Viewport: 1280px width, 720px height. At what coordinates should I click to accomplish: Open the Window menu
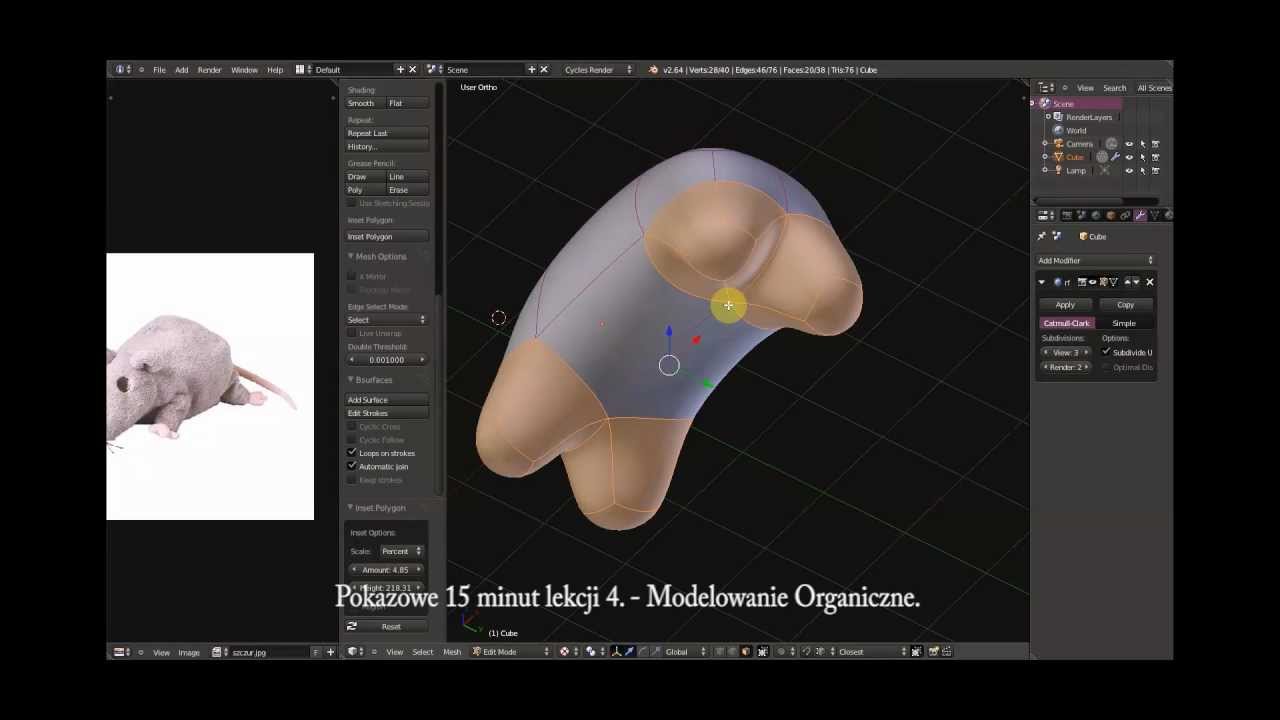tap(244, 70)
